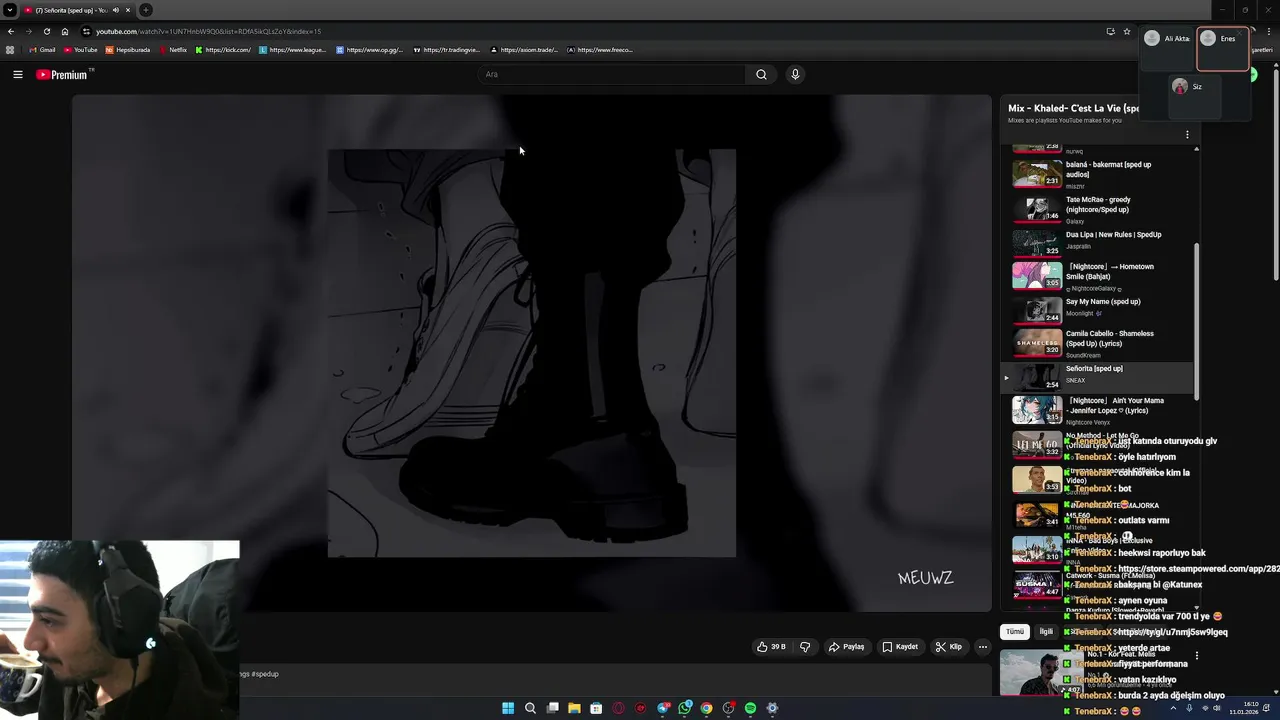Start voice search with microphone icon
Viewport: 1280px width, 720px height.
click(795, 74)
